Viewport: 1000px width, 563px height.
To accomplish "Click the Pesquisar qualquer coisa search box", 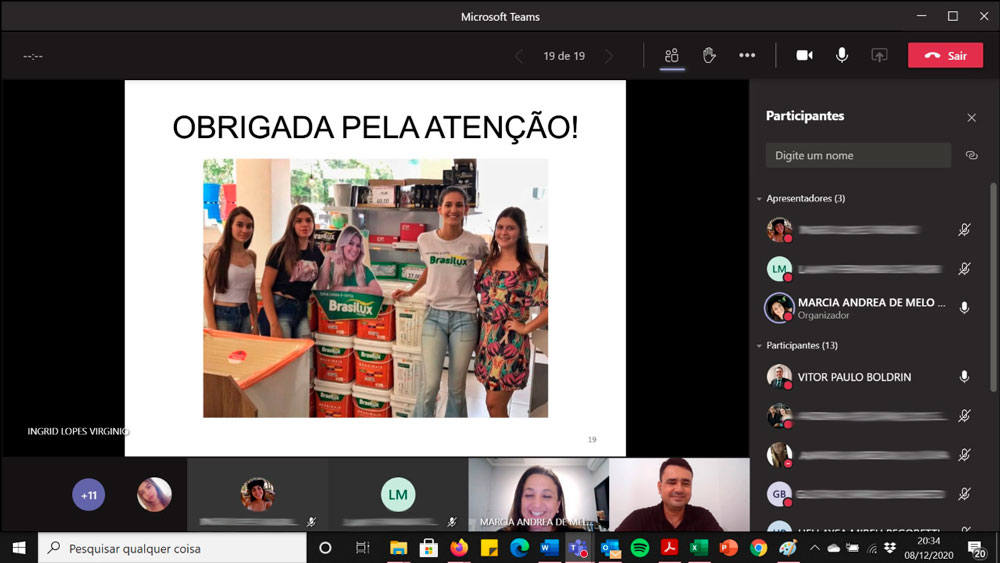I will point(172,548).
